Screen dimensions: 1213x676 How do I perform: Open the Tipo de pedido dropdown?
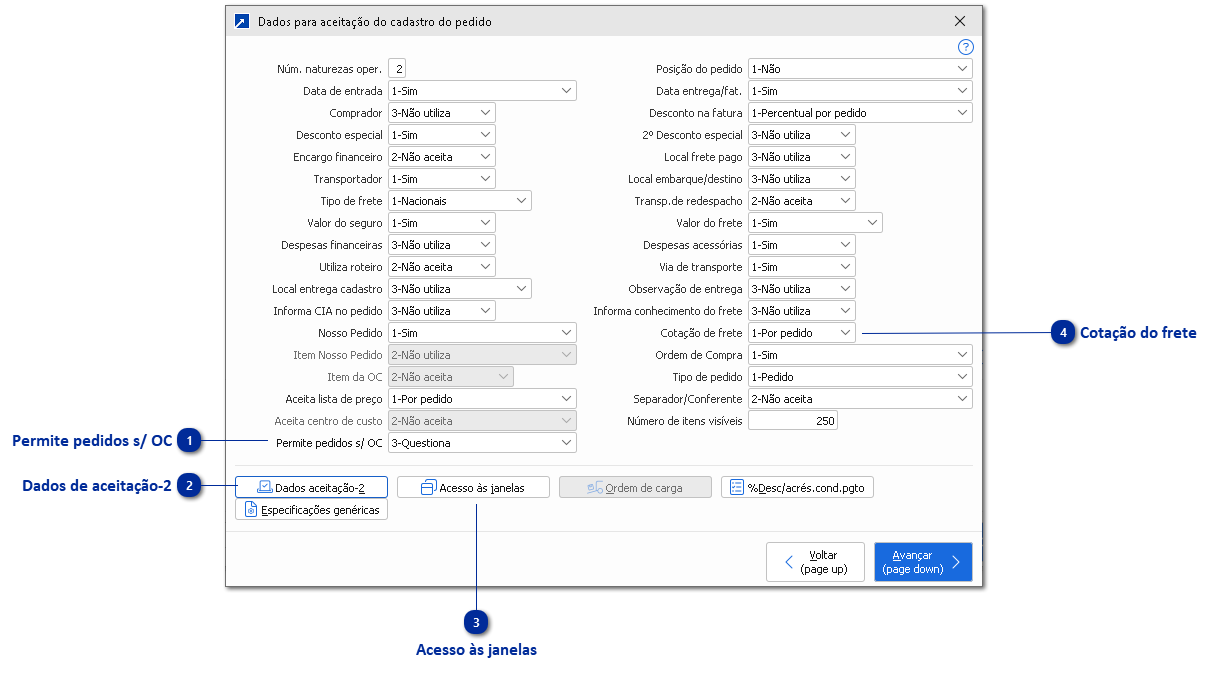(x=962, y=377)
